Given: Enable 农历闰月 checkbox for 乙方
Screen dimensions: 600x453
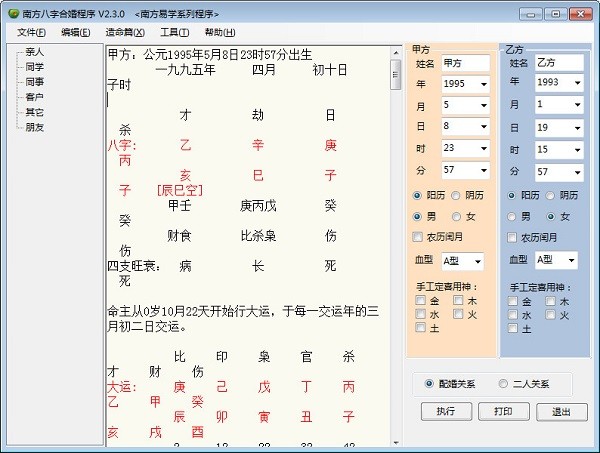Looking at the screenshot, I should coord(512,238).
